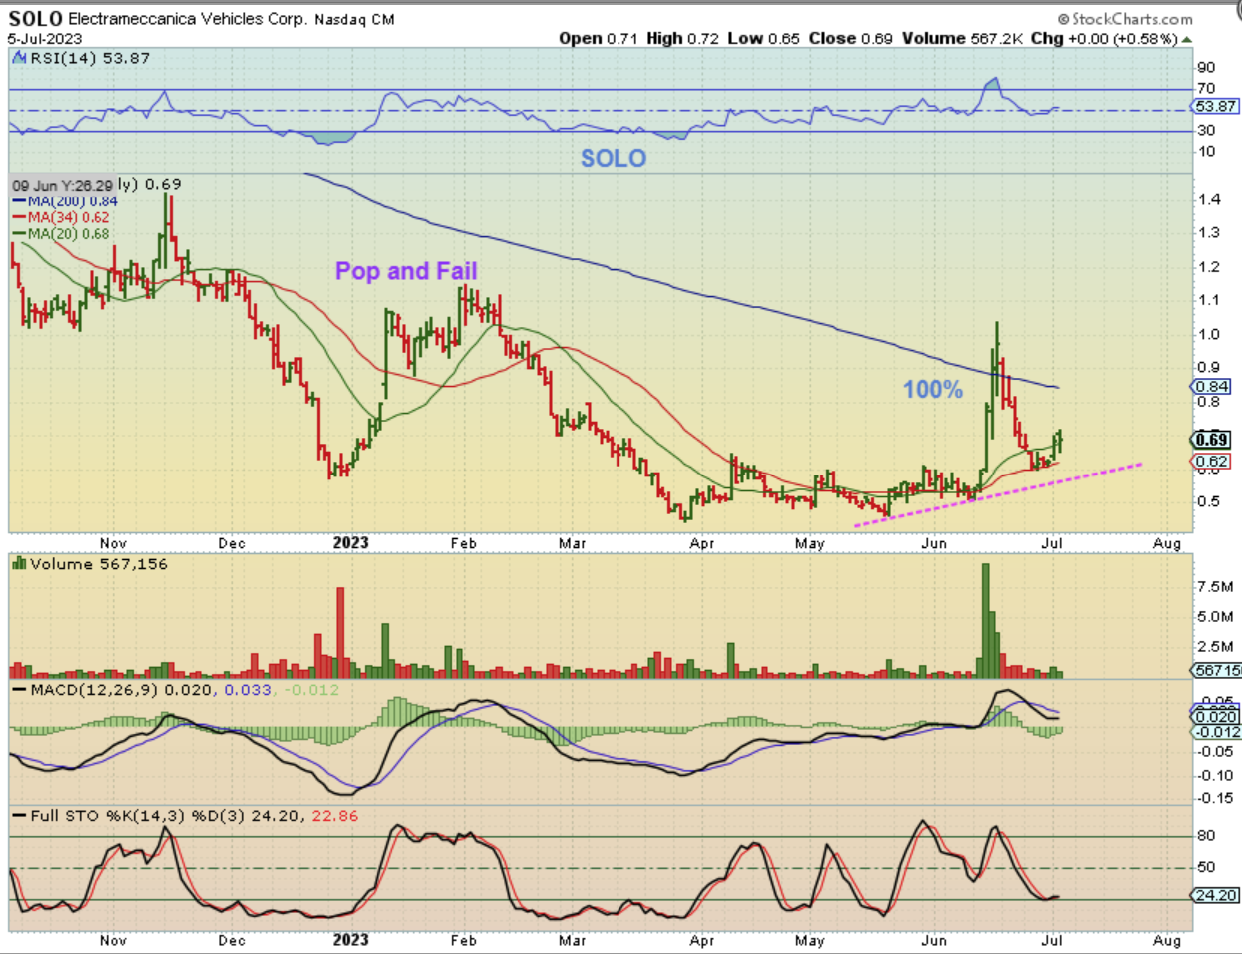
Task: Click the MA(34) 0.62 legend entry
Action: (x=61, y=217)
